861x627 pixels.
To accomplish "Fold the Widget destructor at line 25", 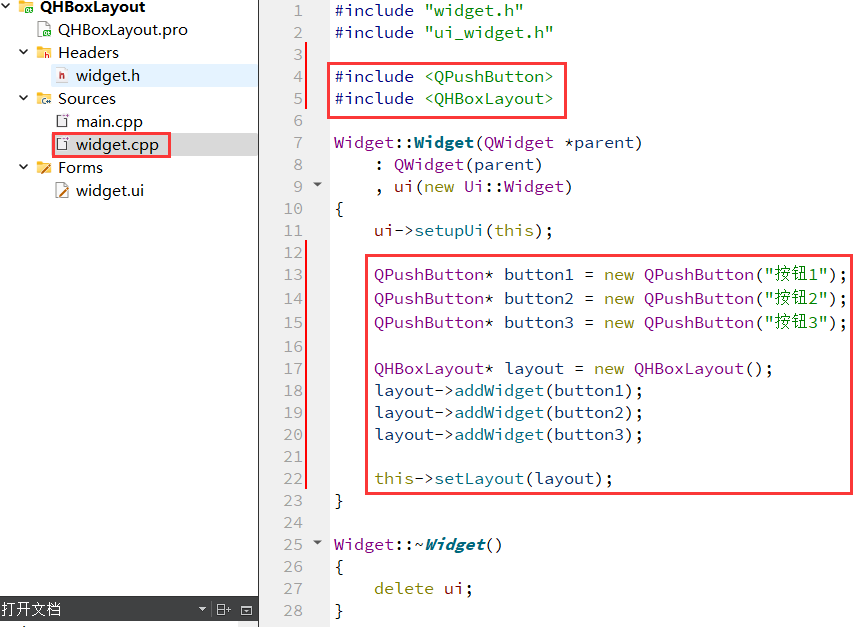I will click(x=317, y=543).
